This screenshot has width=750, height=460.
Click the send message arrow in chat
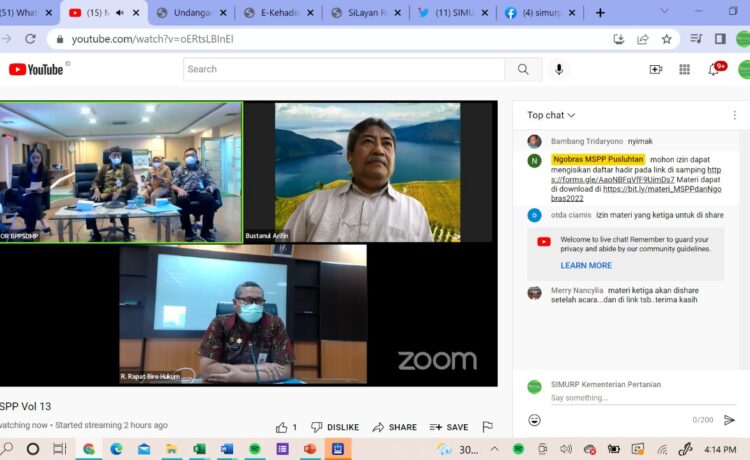click(729, 420)
